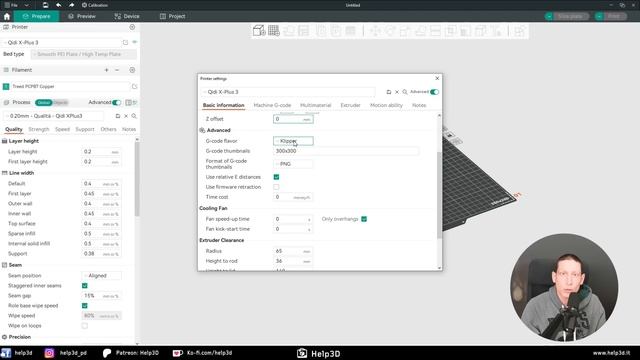Image resolution: width=640 pixels, height=360 pixels.
Task: Open the Support tab in process settings
Action: [x=85, y=129]
